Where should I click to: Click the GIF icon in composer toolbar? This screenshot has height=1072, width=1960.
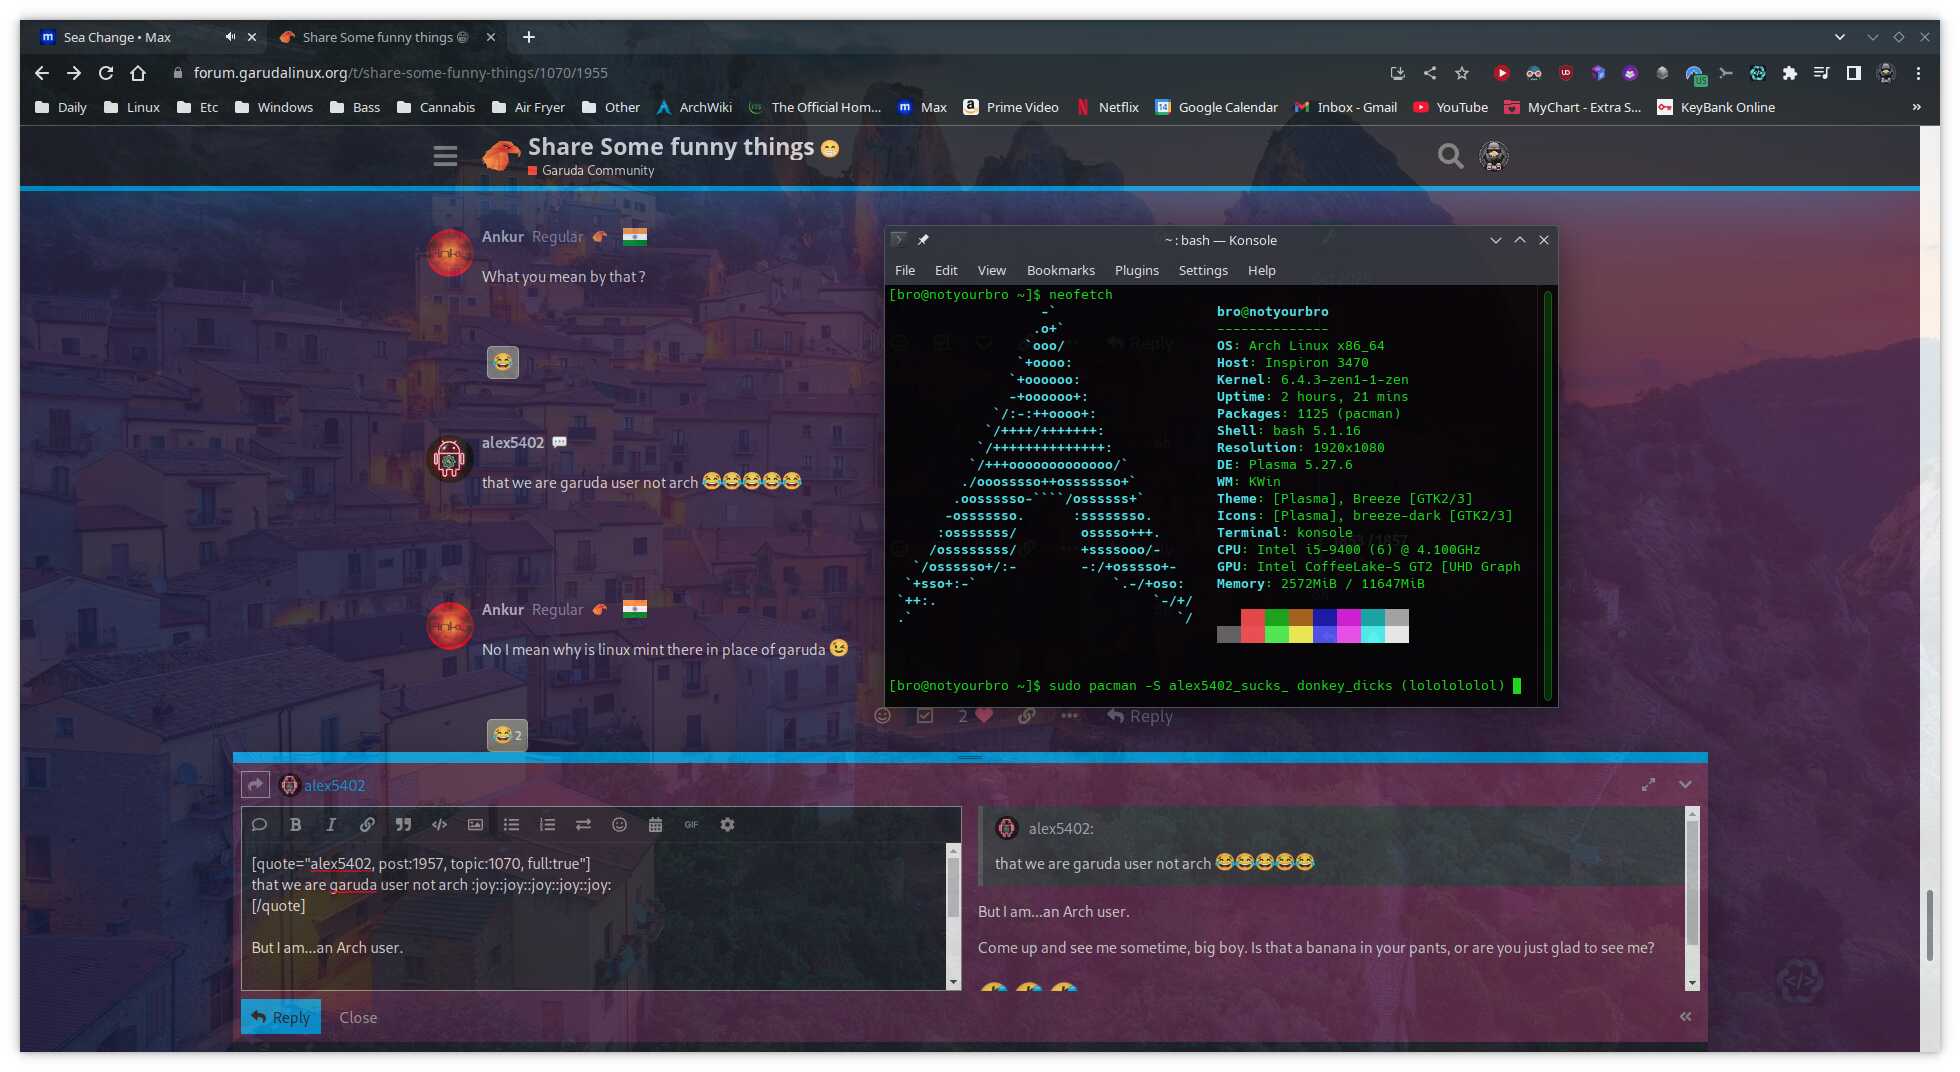tap(691, 825)
